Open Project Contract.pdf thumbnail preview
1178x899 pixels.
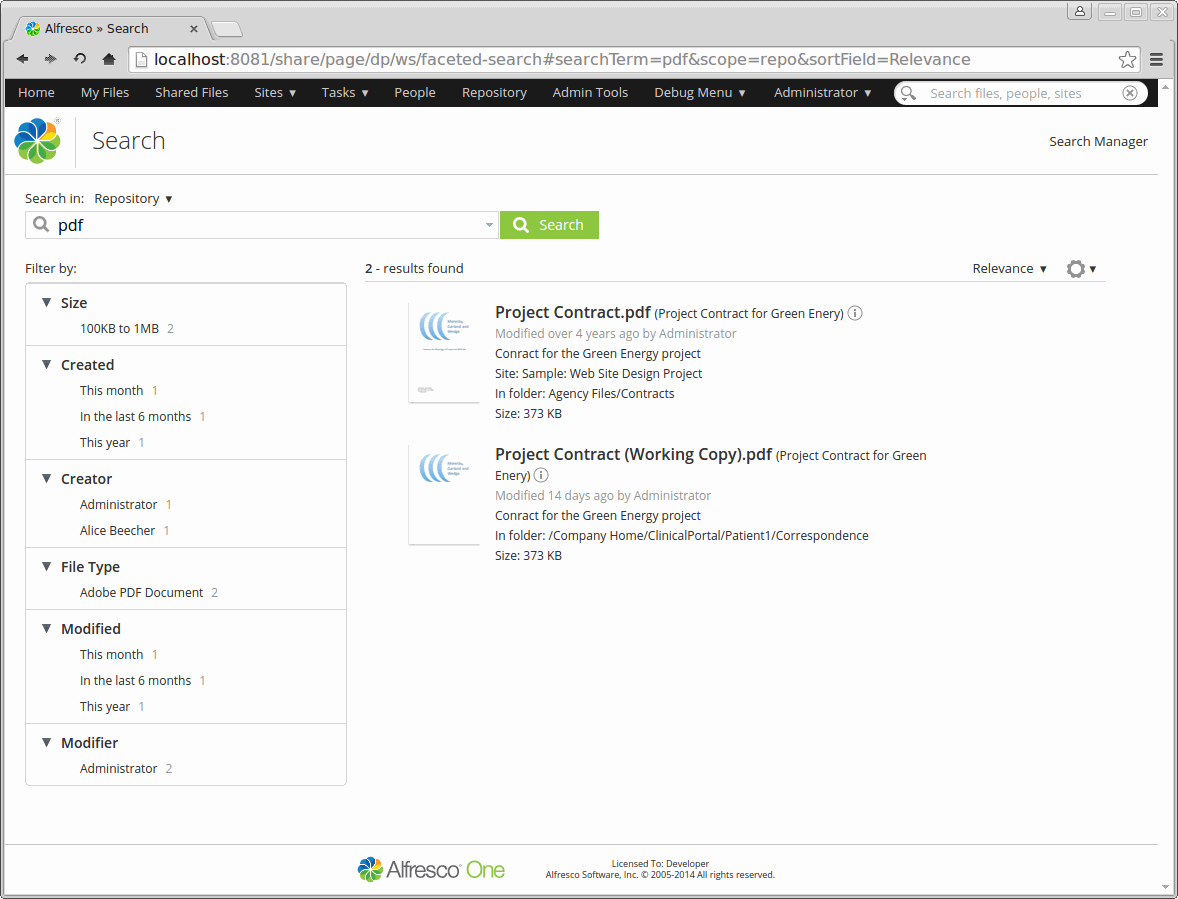click(x=444, y=353)
